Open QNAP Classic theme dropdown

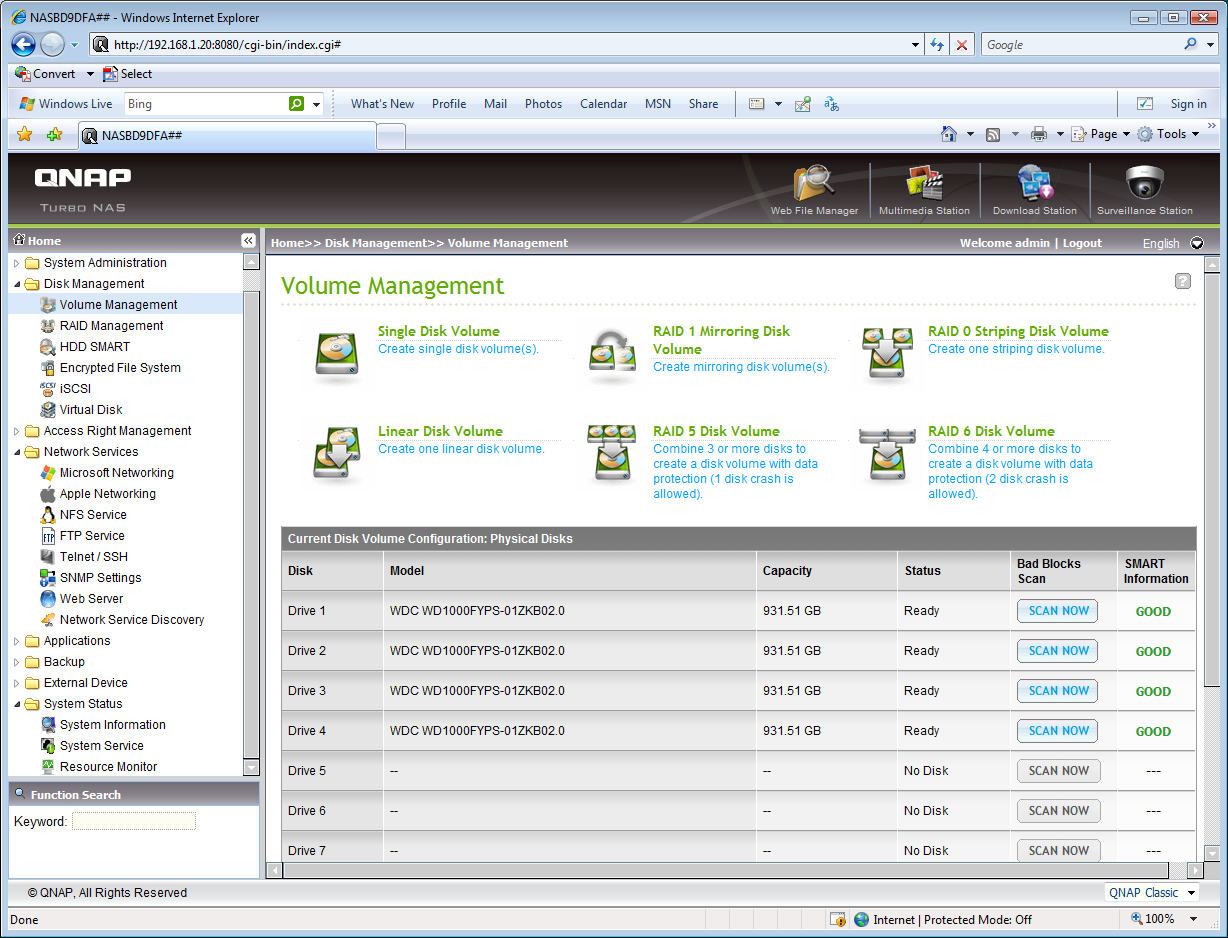(x=1152, y=892)
